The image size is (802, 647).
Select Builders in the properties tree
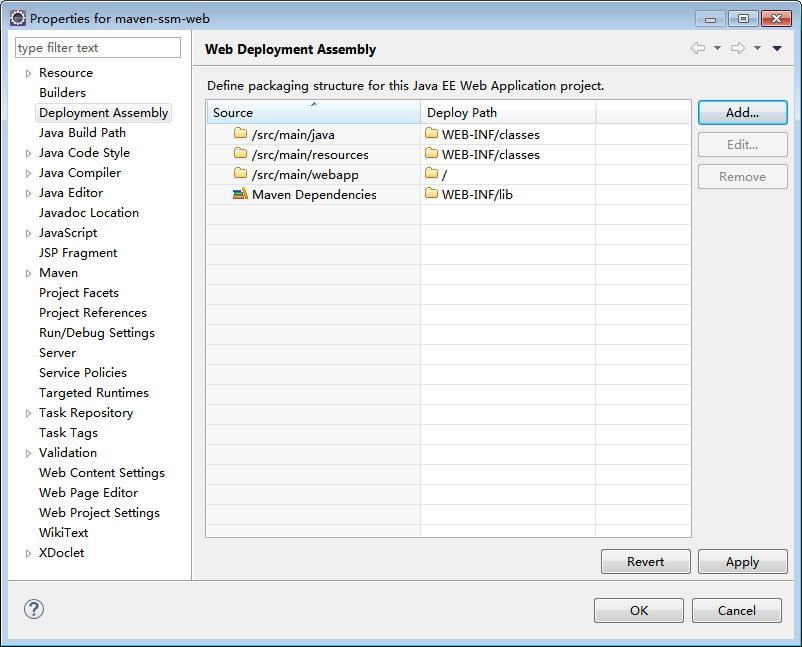[62, 93]
